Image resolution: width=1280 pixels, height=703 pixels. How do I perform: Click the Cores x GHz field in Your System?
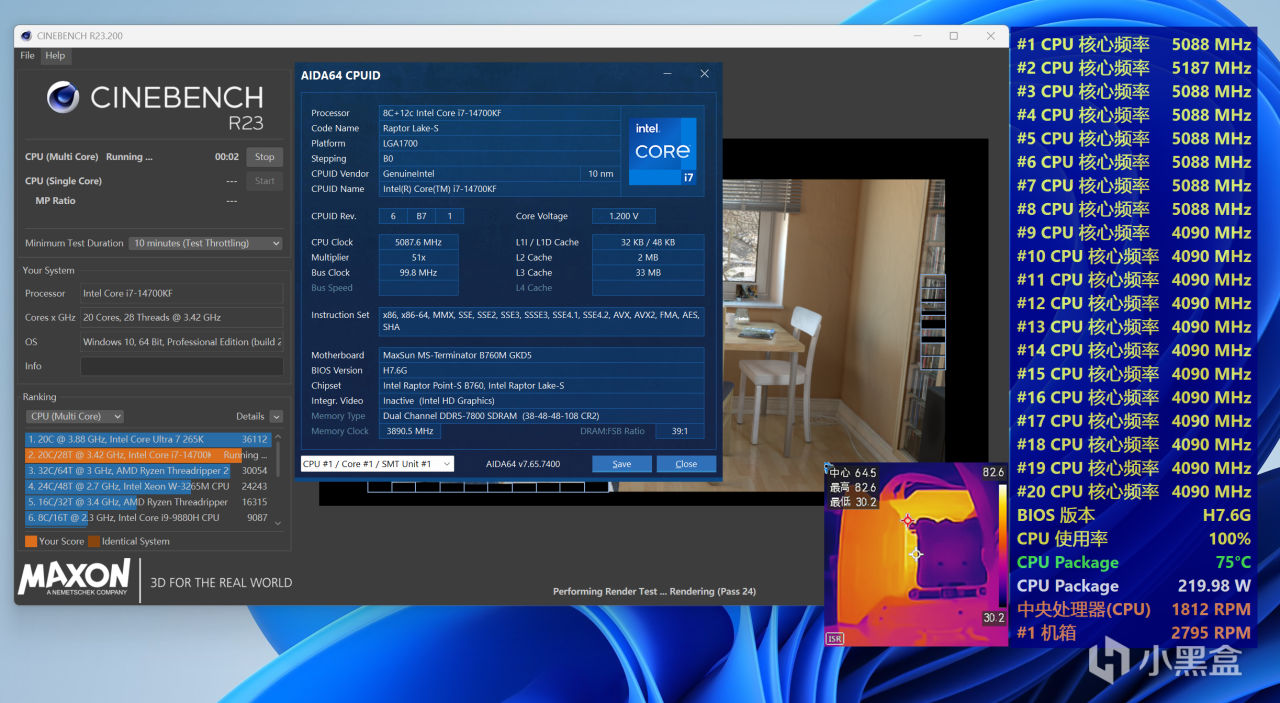182,317
